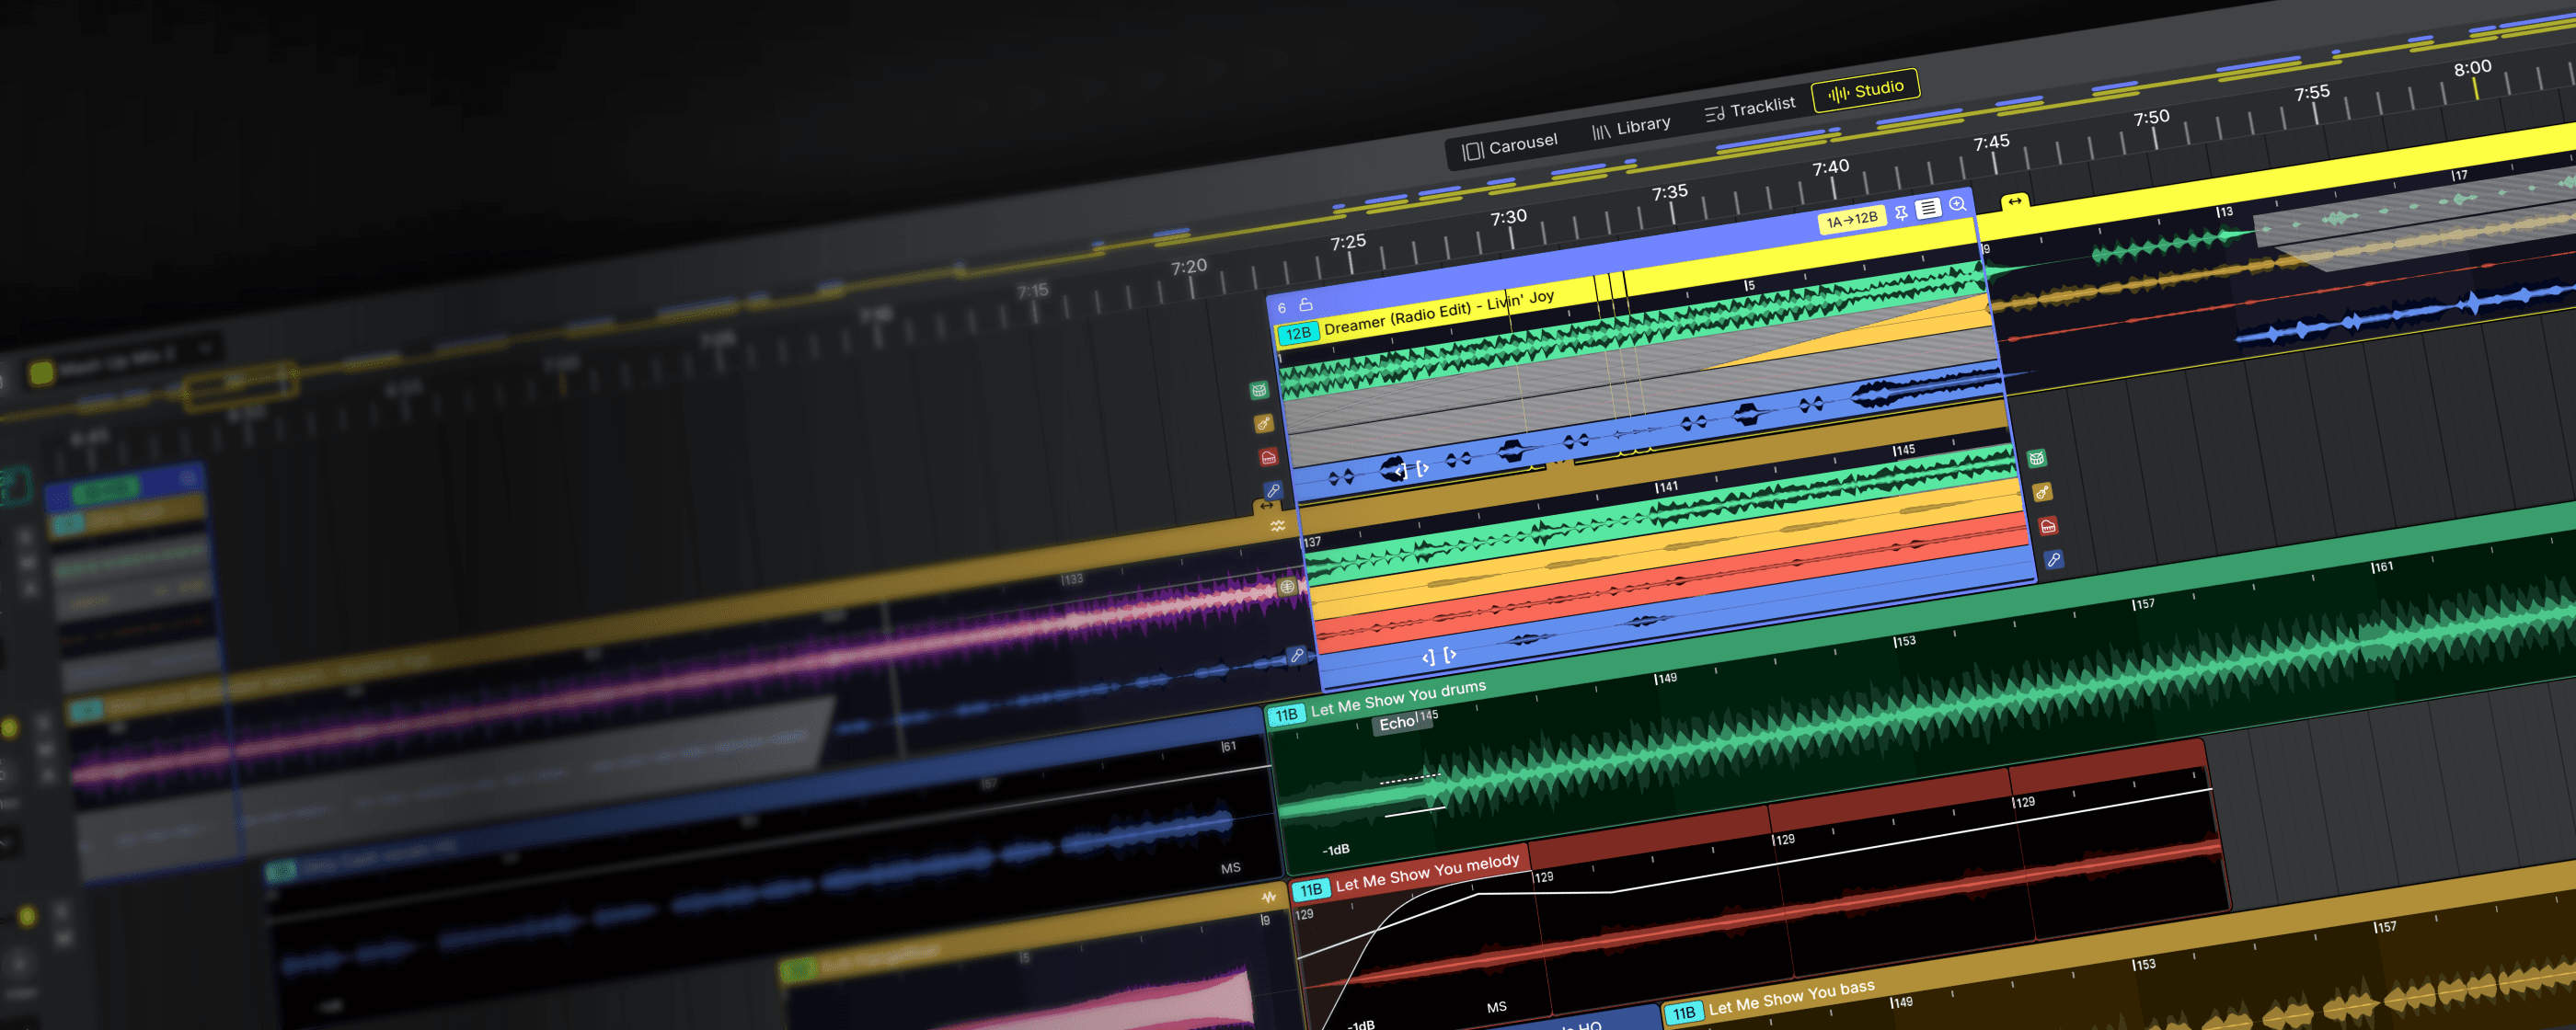Click the -1dB gain label on drums clip

1336,850
